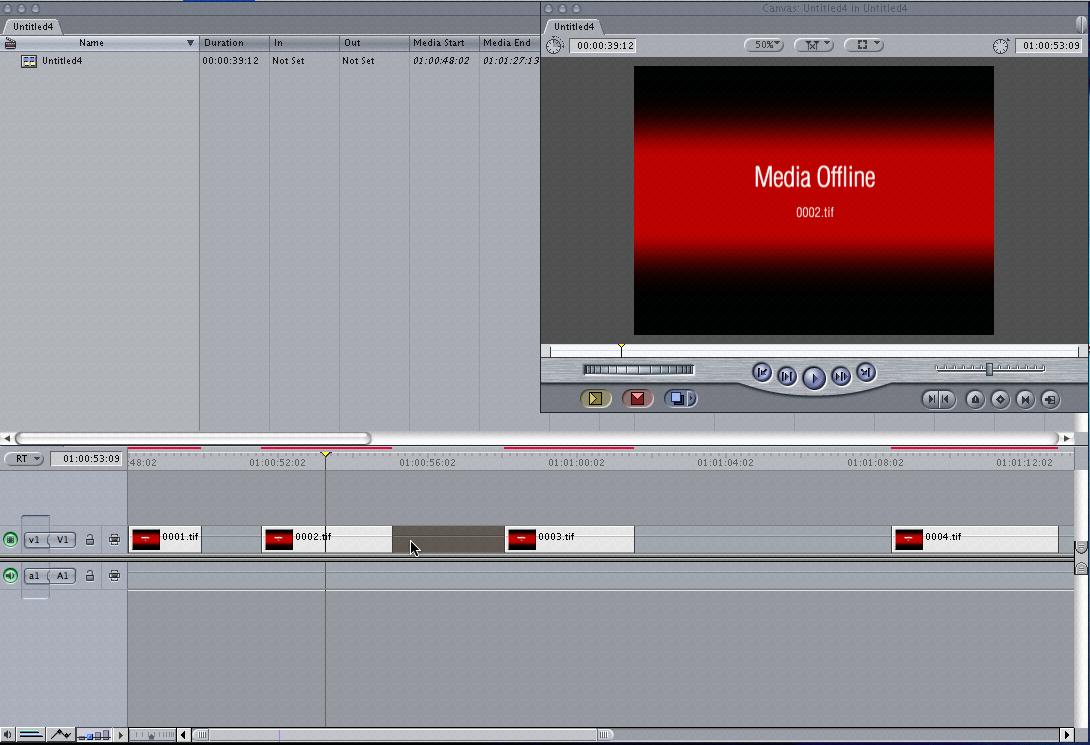The height and width of the screenshot is (745, 1090).
Task: Select the Untitled4 tab in the Browser
Action: click(x=33, y=27)
